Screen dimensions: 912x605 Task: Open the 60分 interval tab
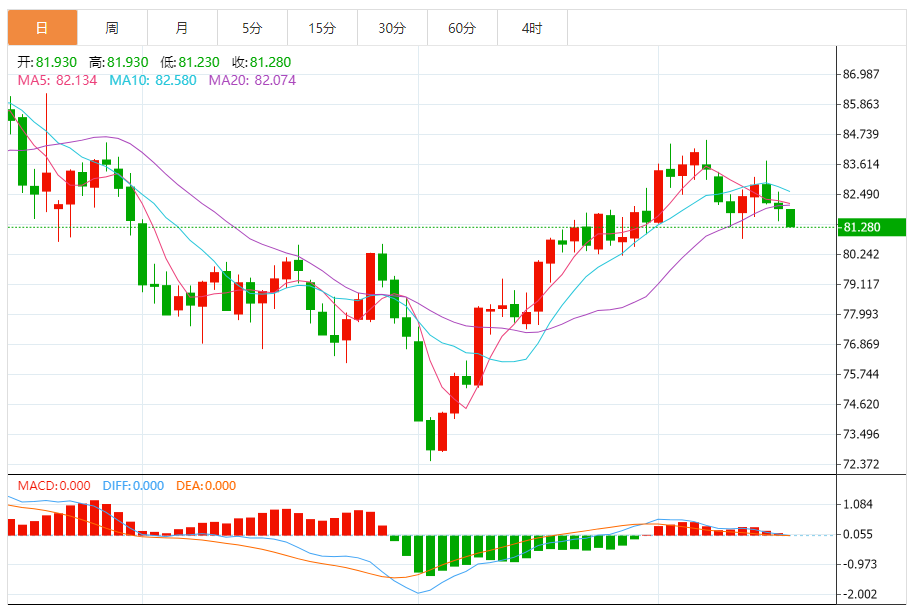[462, 28]
